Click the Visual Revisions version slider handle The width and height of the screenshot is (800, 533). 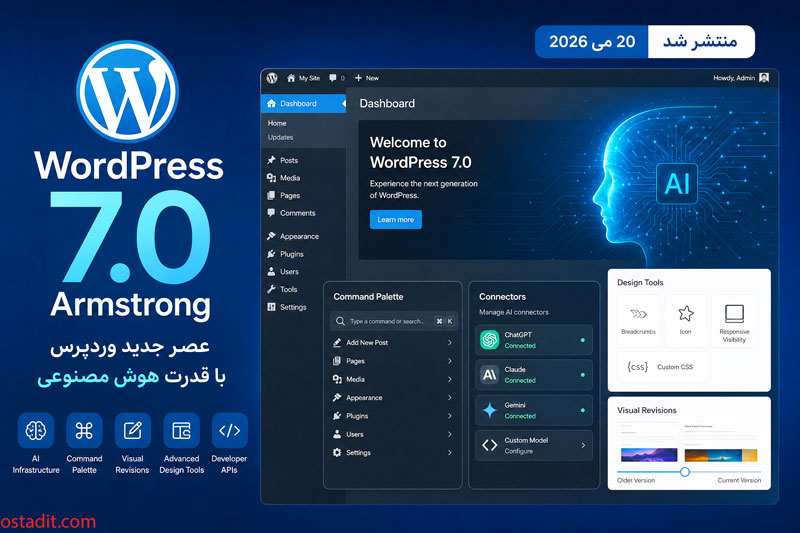(685, 472)
